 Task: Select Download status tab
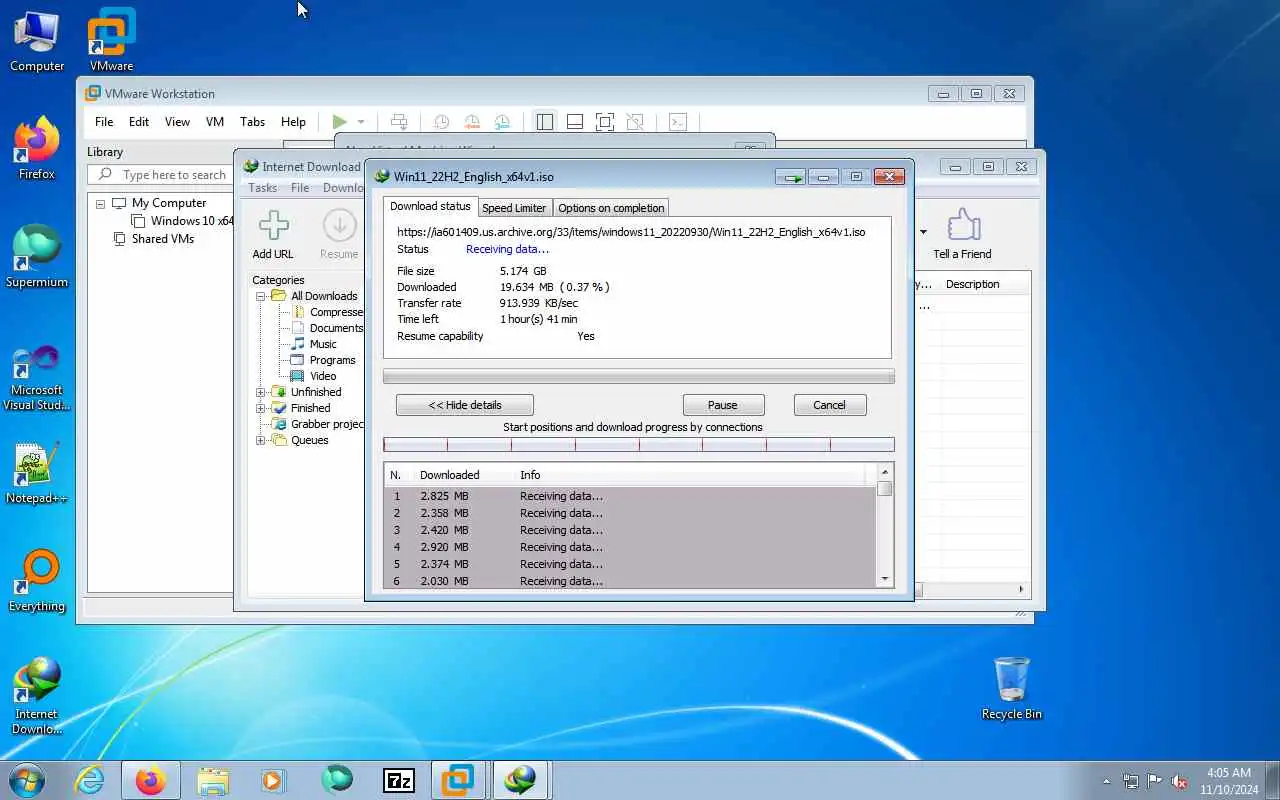[x=430, y=206]
